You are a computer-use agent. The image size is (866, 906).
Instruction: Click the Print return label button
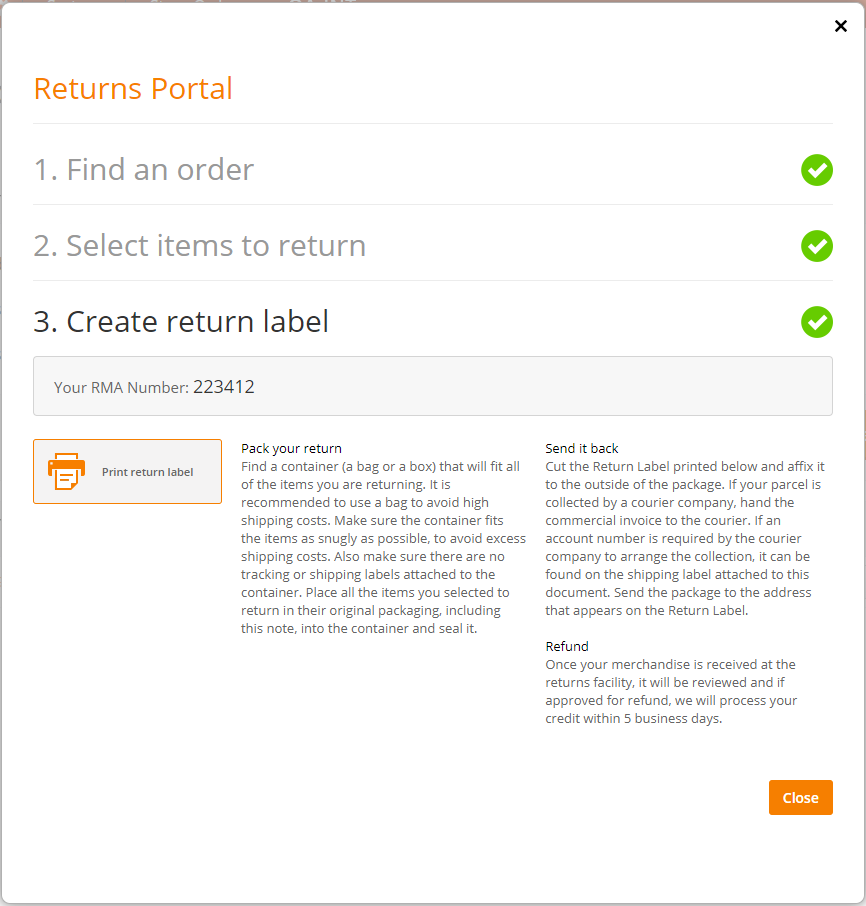[127, 471]
